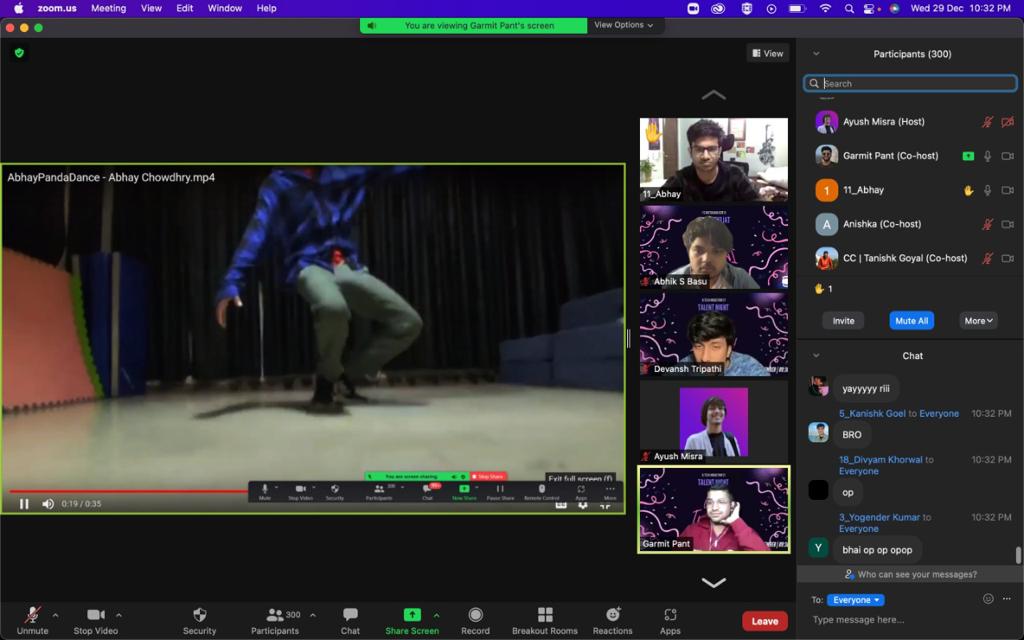1024x640 pixels.
Task: Expand share options arrow next to Share Screen
Action: coord(436,615)
